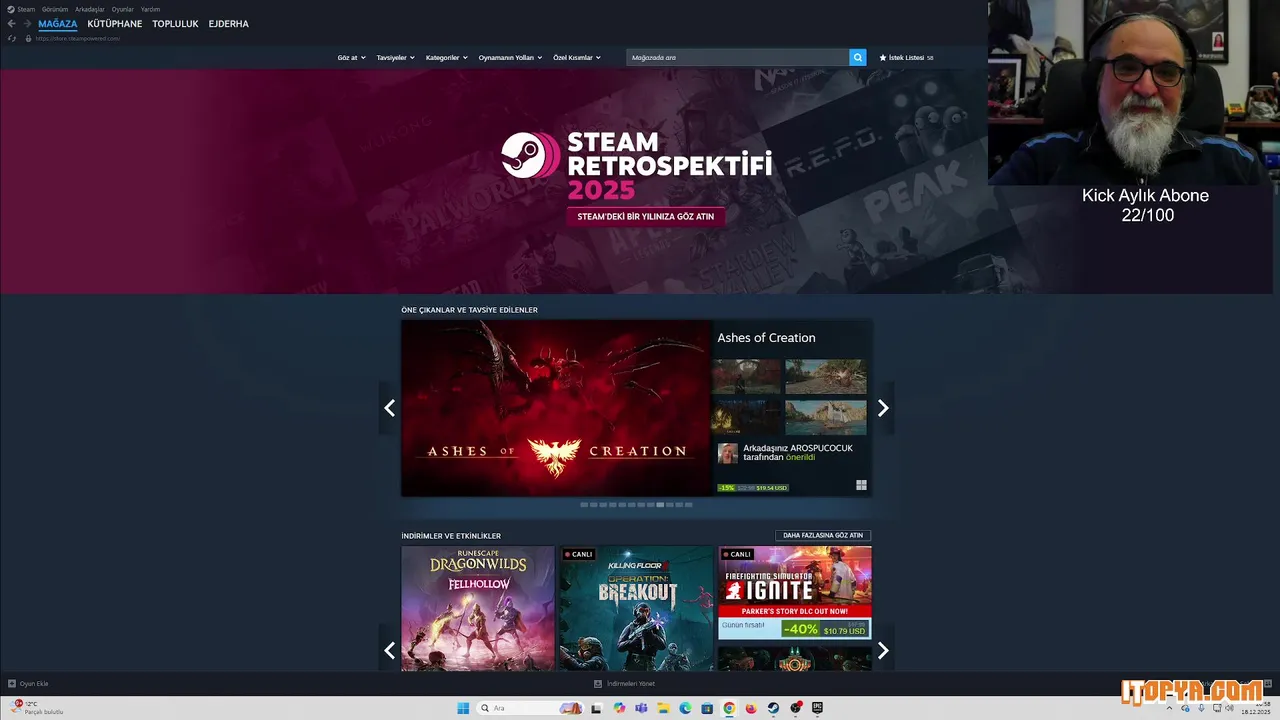This screenshot has height=720, width=1280.
Task: Switch to Google Chrome in the taskbar
Action: 729,708
